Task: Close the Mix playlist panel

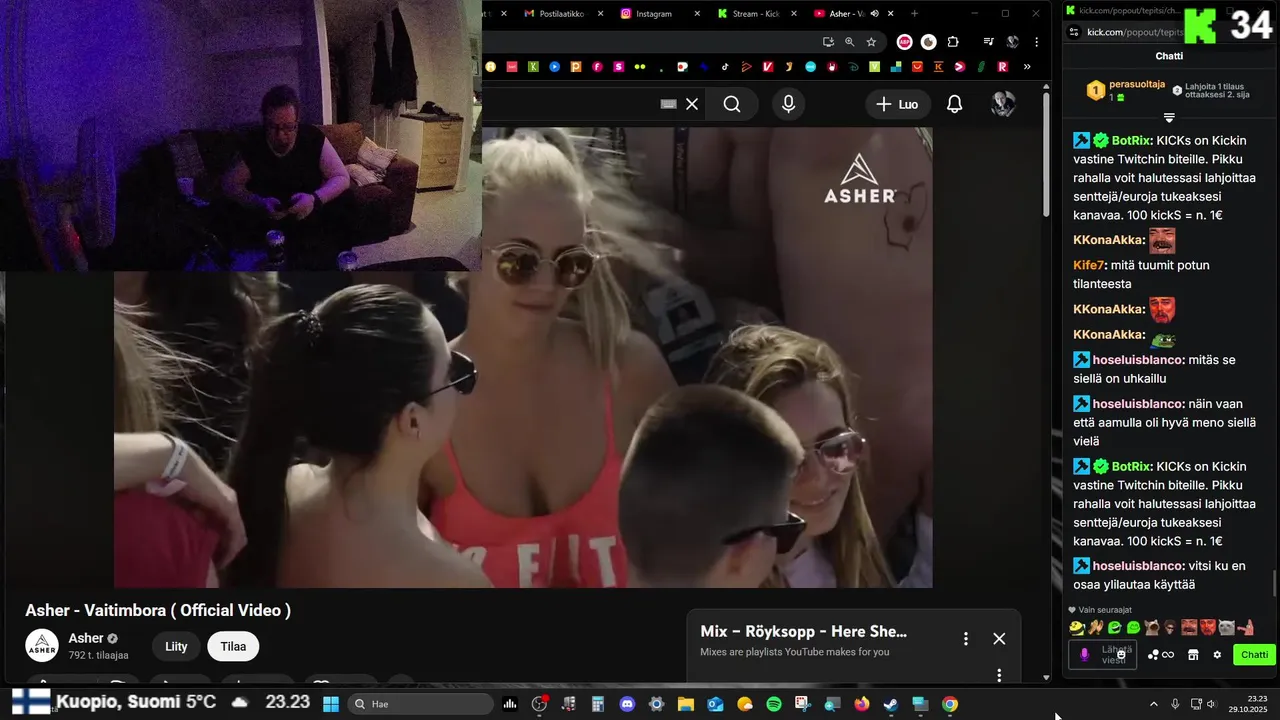Action: (x=999, y=638)
